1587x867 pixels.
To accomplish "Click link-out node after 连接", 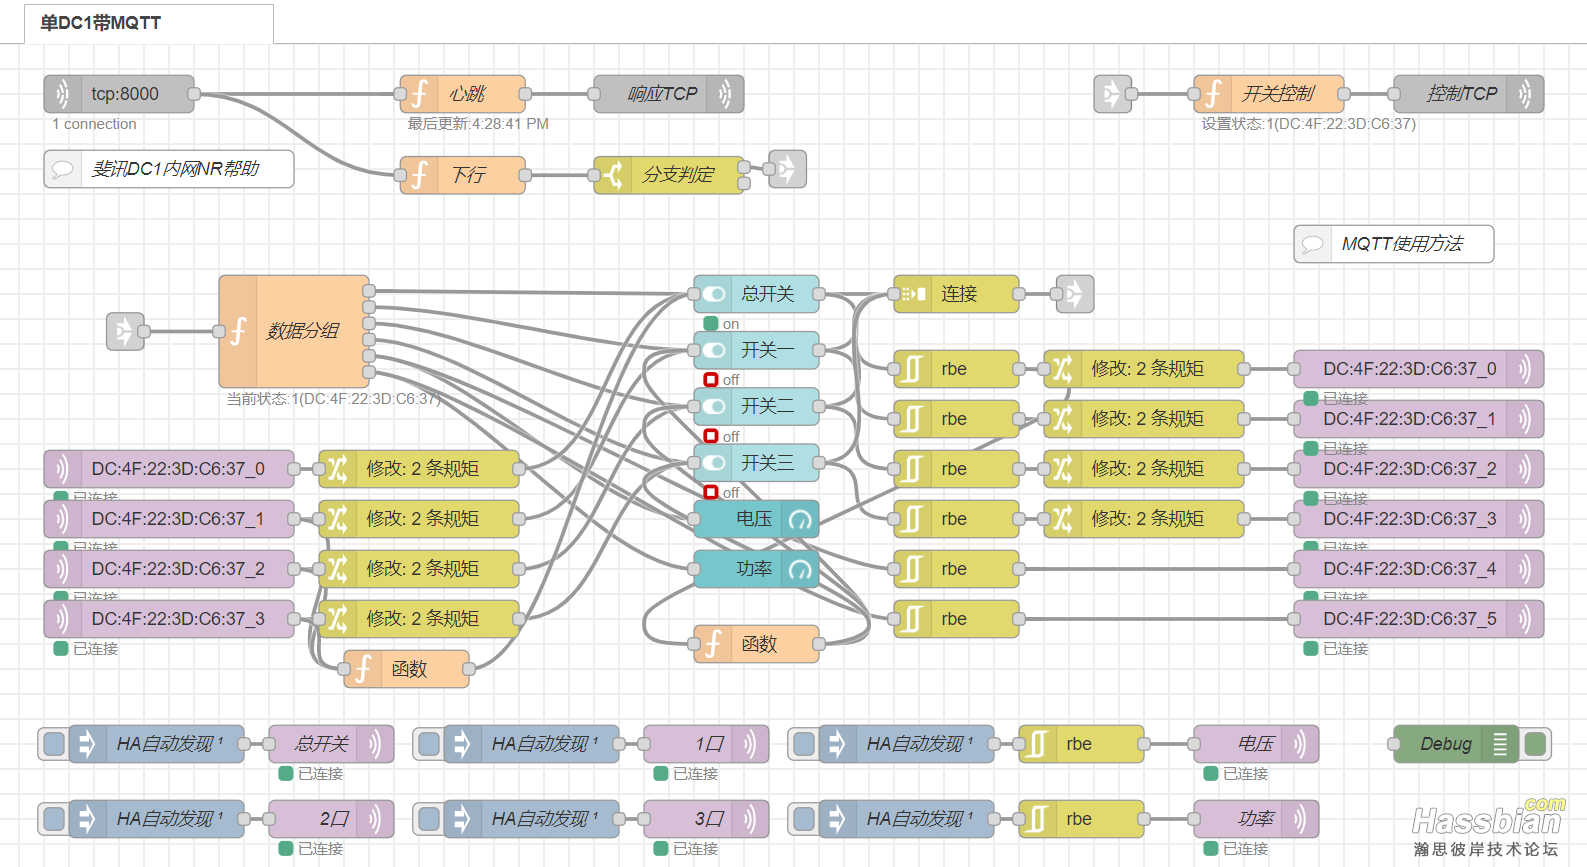I will [1075, 294].
